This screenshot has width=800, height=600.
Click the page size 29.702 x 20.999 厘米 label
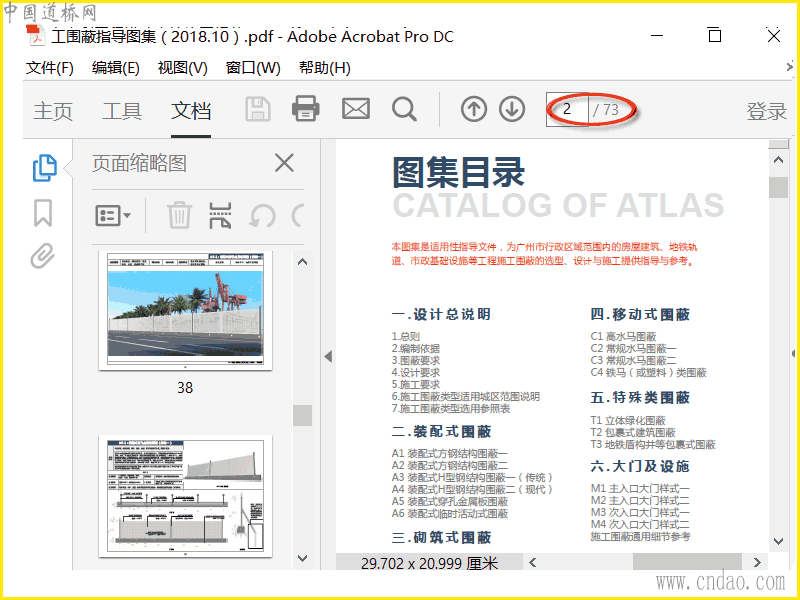click(x=430, y=563)
